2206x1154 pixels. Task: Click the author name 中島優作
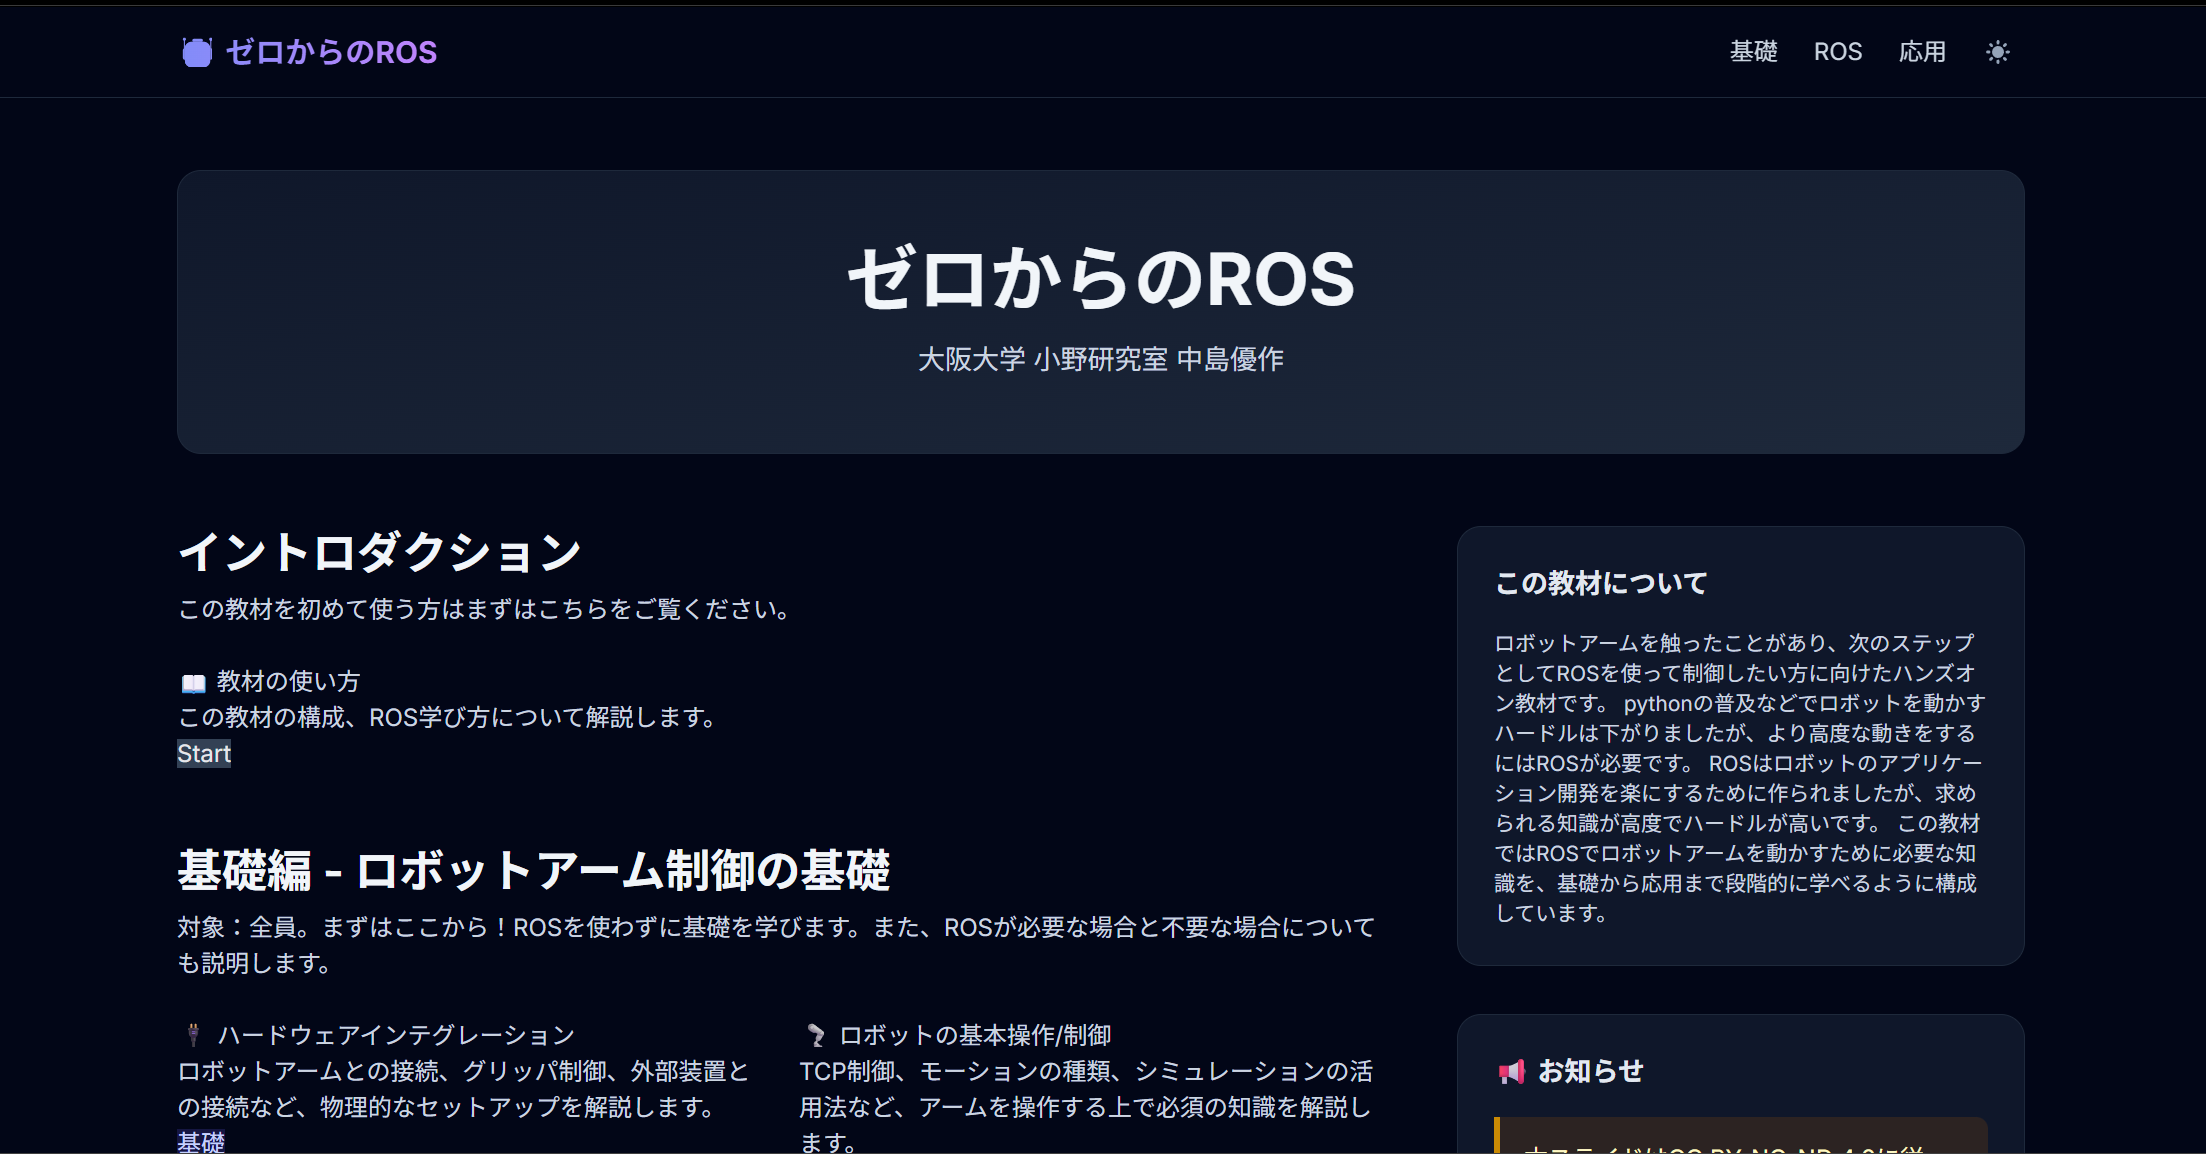point(1233,360)
